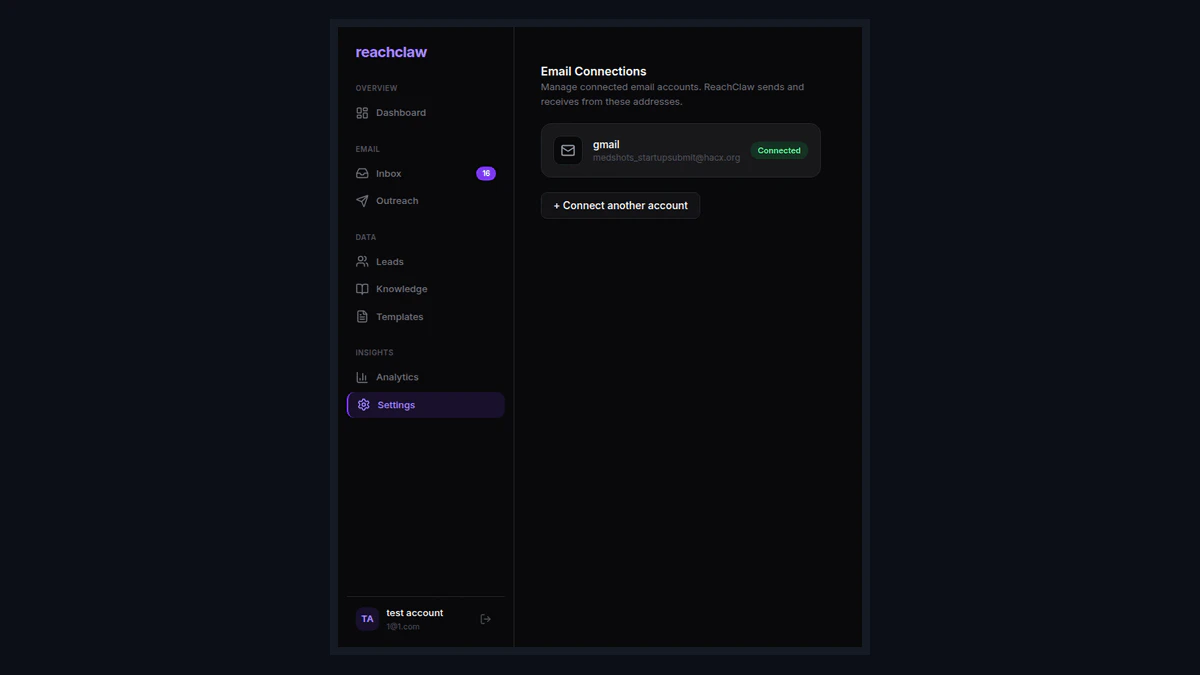Select the Dashboard grid icon
The width and height of the screenshot is (1200, 675).
tap(361, 112)
